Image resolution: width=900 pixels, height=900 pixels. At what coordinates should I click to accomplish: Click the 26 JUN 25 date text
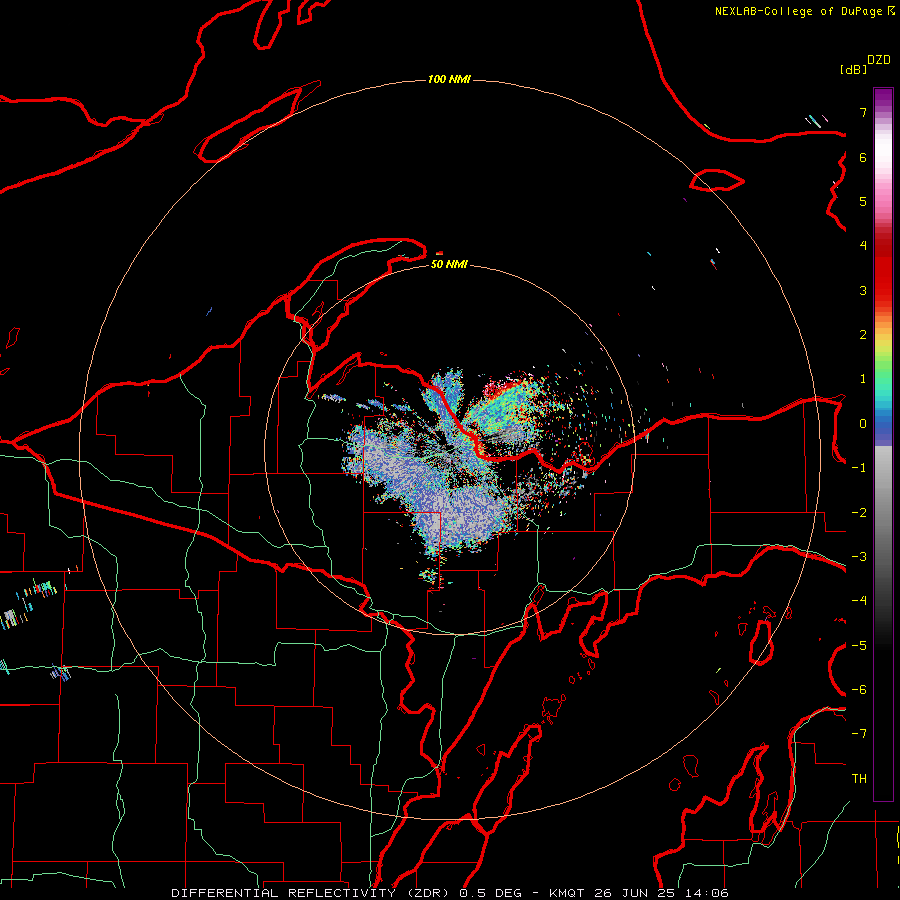[x=633, y=893]
